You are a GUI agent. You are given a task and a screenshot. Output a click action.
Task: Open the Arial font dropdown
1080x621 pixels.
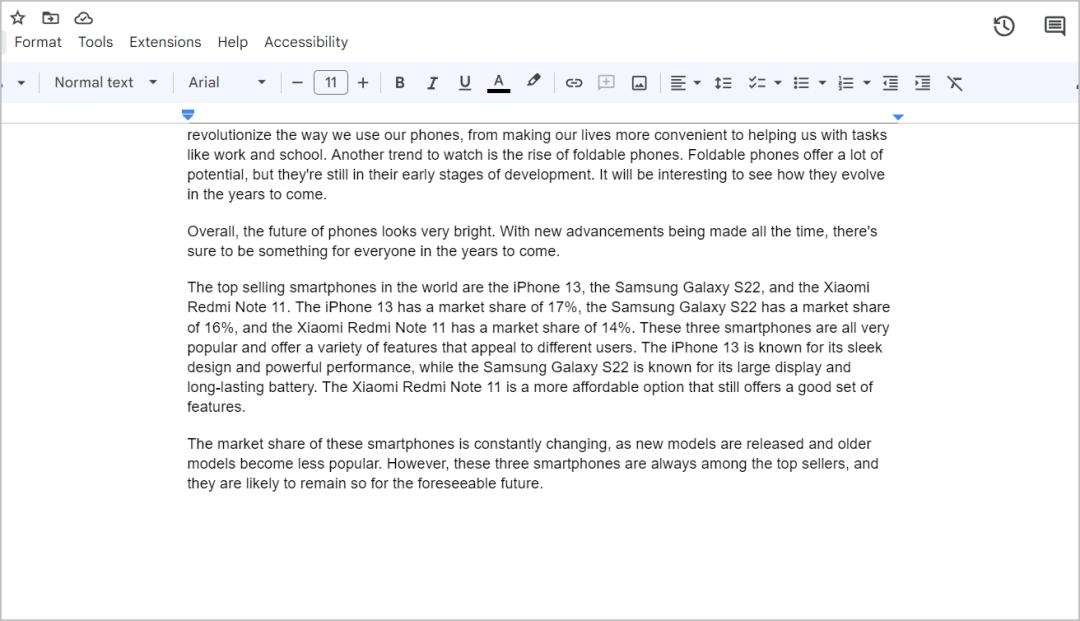pos(227,83)
